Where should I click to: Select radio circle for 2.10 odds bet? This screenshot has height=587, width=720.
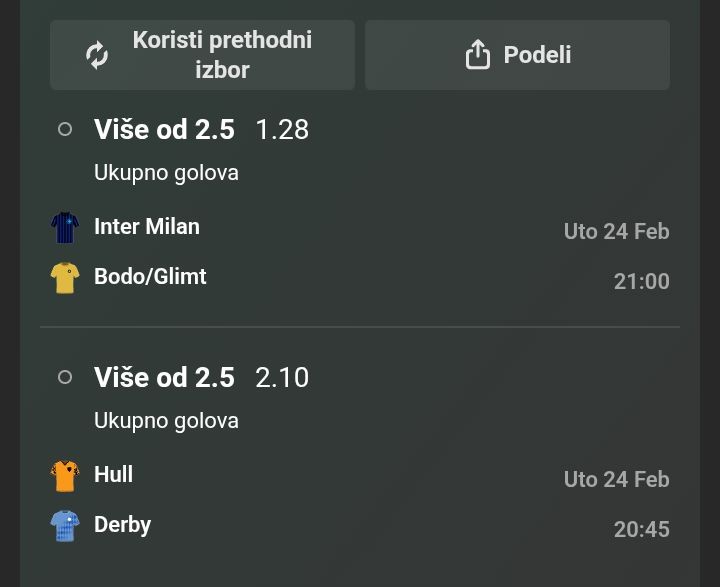click(x=65, y=377)
